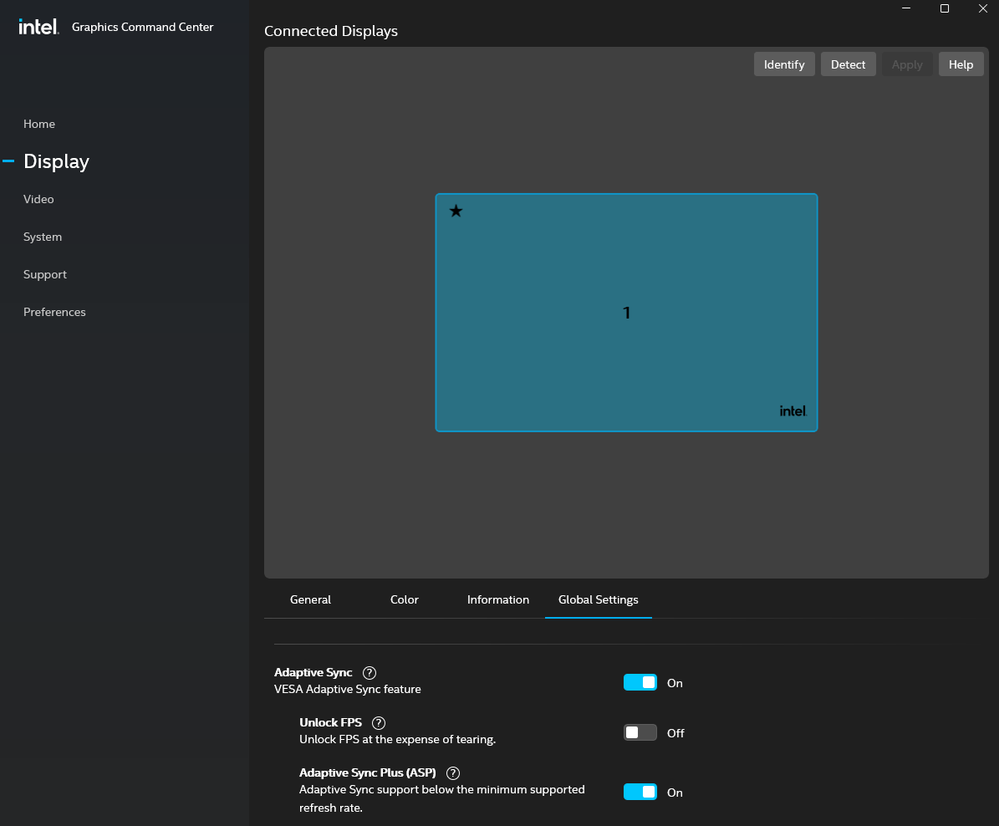
Task: Switch to the General tab
Action: point(310,600)
